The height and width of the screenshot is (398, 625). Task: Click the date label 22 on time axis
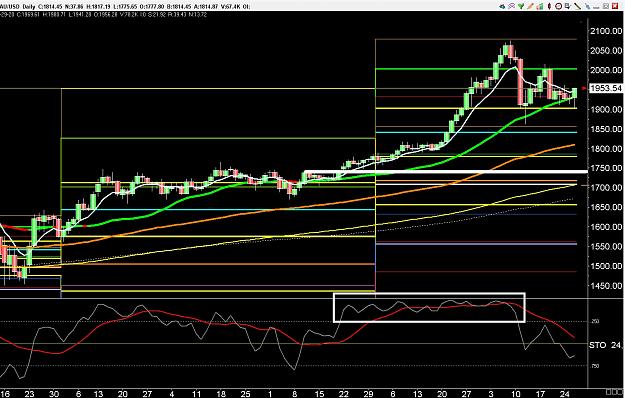(344, 394)
